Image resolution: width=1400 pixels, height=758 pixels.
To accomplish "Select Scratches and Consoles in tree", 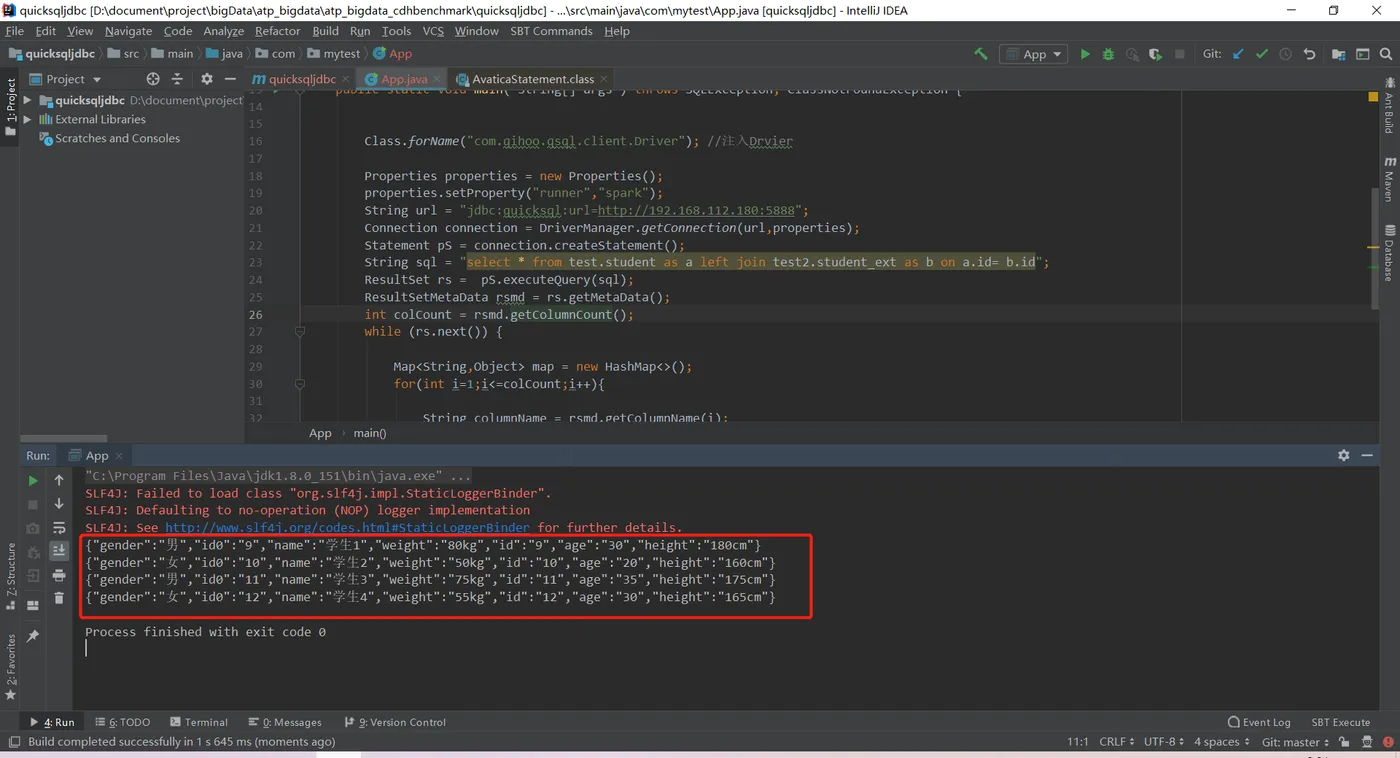I will coord(117,138).
